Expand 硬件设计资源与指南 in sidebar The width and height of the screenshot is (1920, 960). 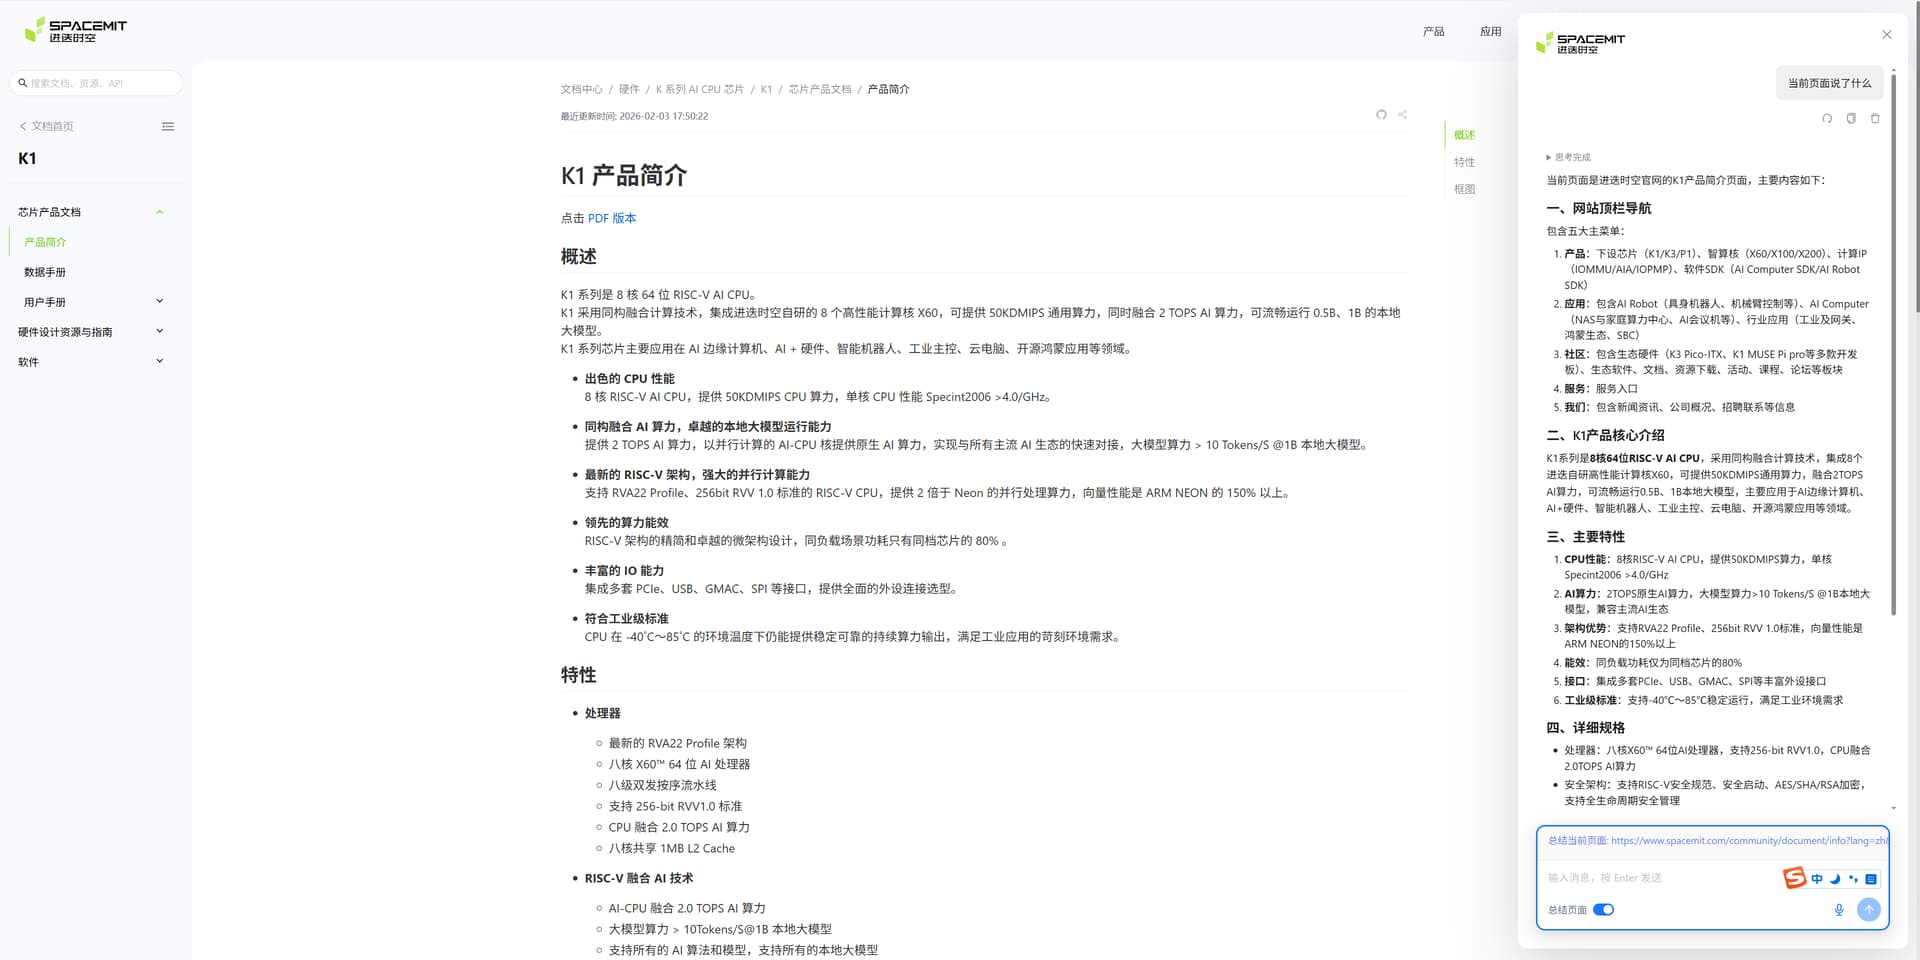pos(159,332)
